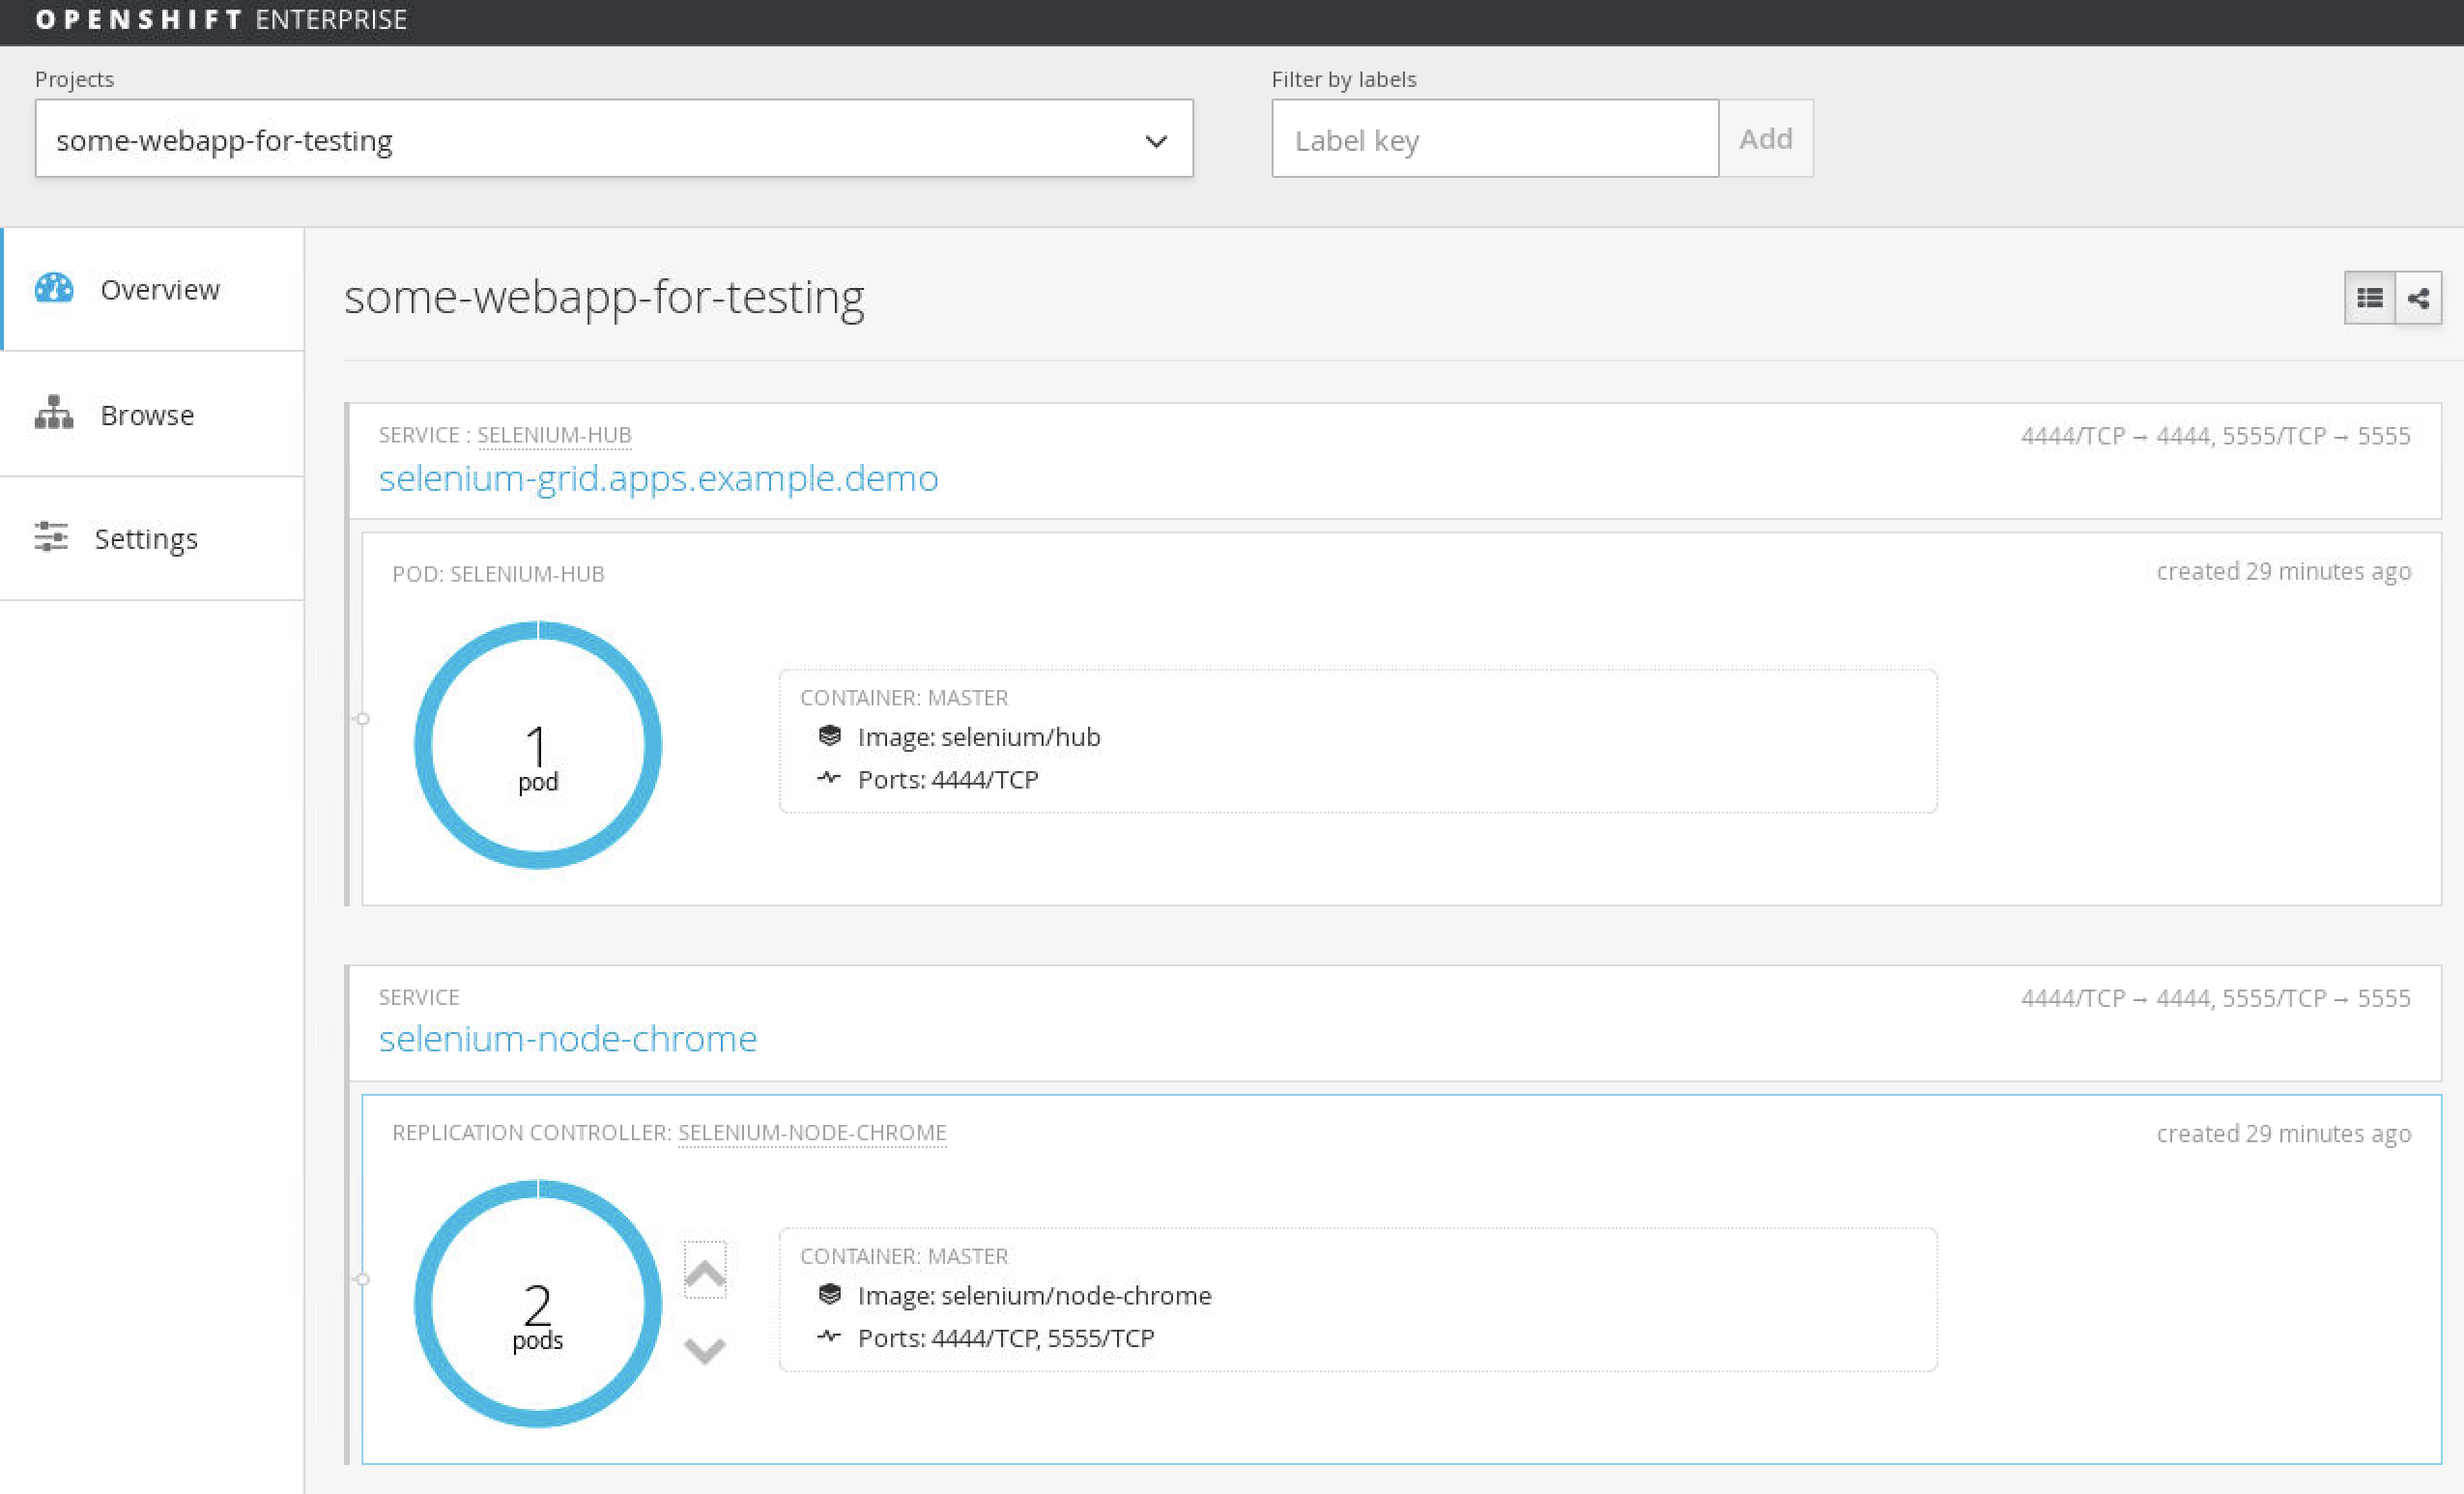Open the Browse menu item
This screenshot has height=1494, width=2464.
point(147,414)
